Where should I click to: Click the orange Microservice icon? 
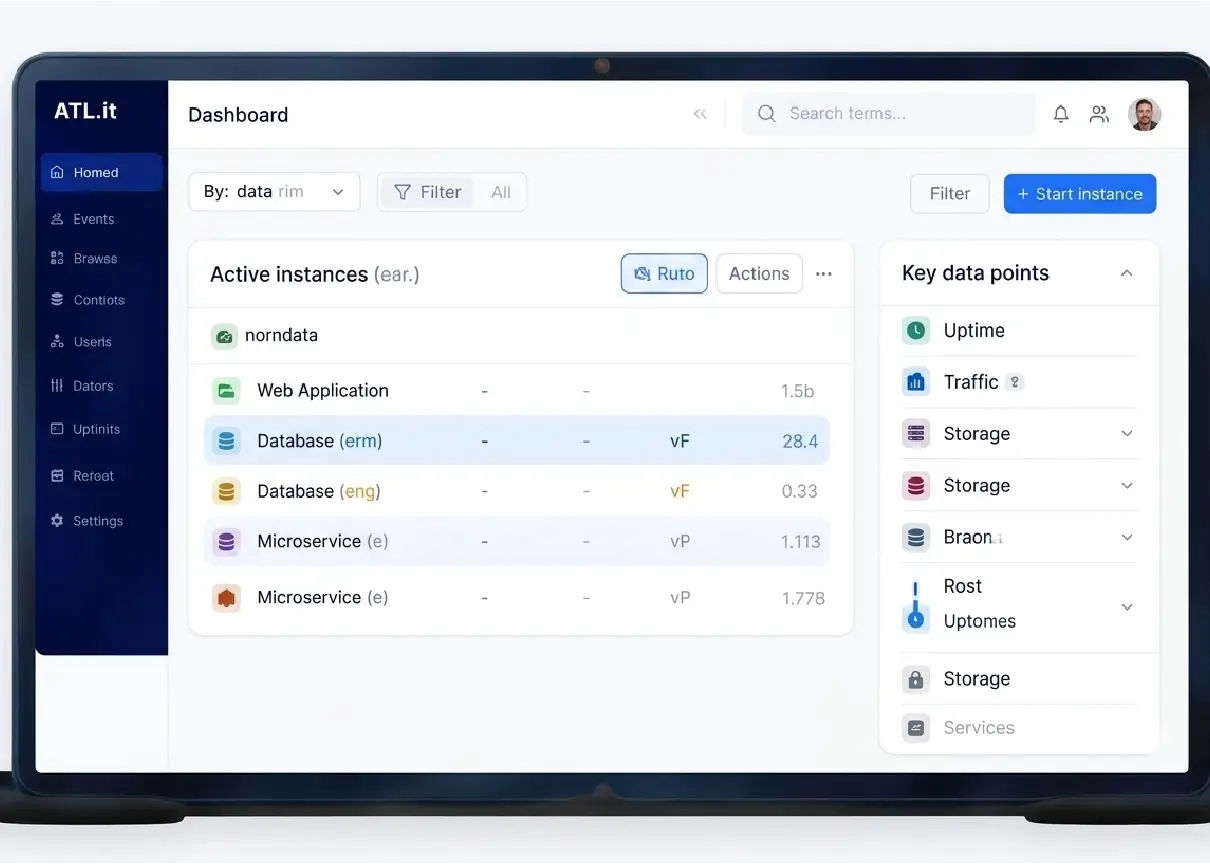tap(226, 598)
